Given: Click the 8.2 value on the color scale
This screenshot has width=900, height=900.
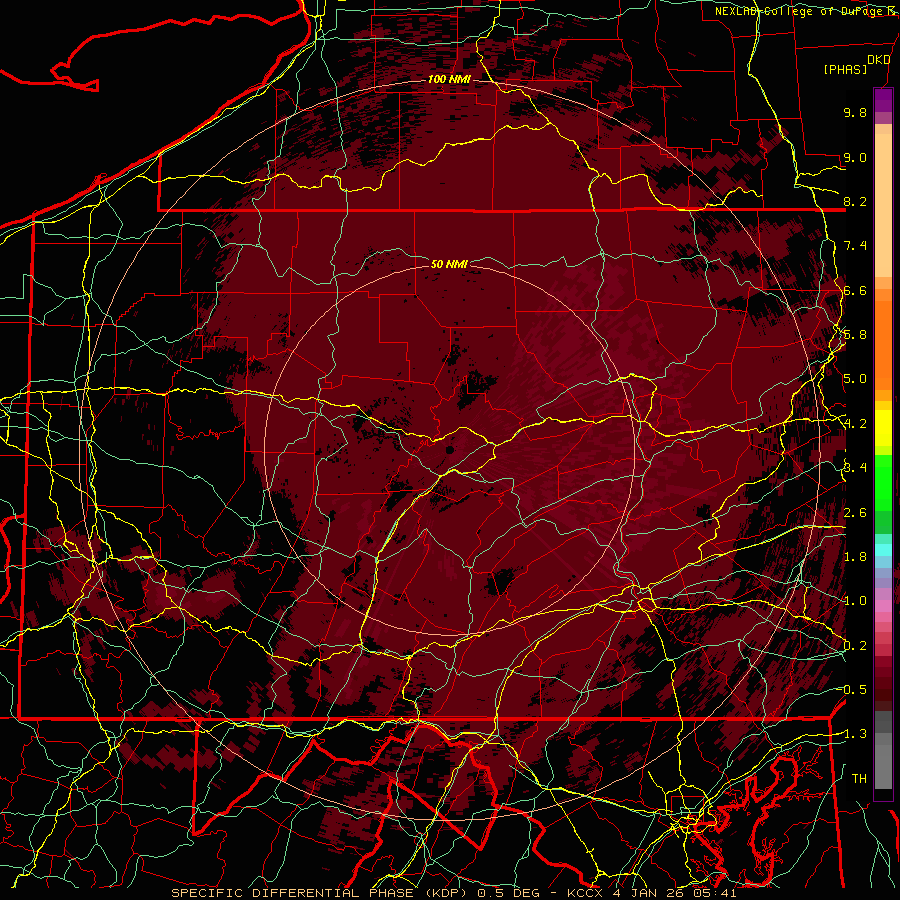Looking at the screenshot, I should 855,201.
